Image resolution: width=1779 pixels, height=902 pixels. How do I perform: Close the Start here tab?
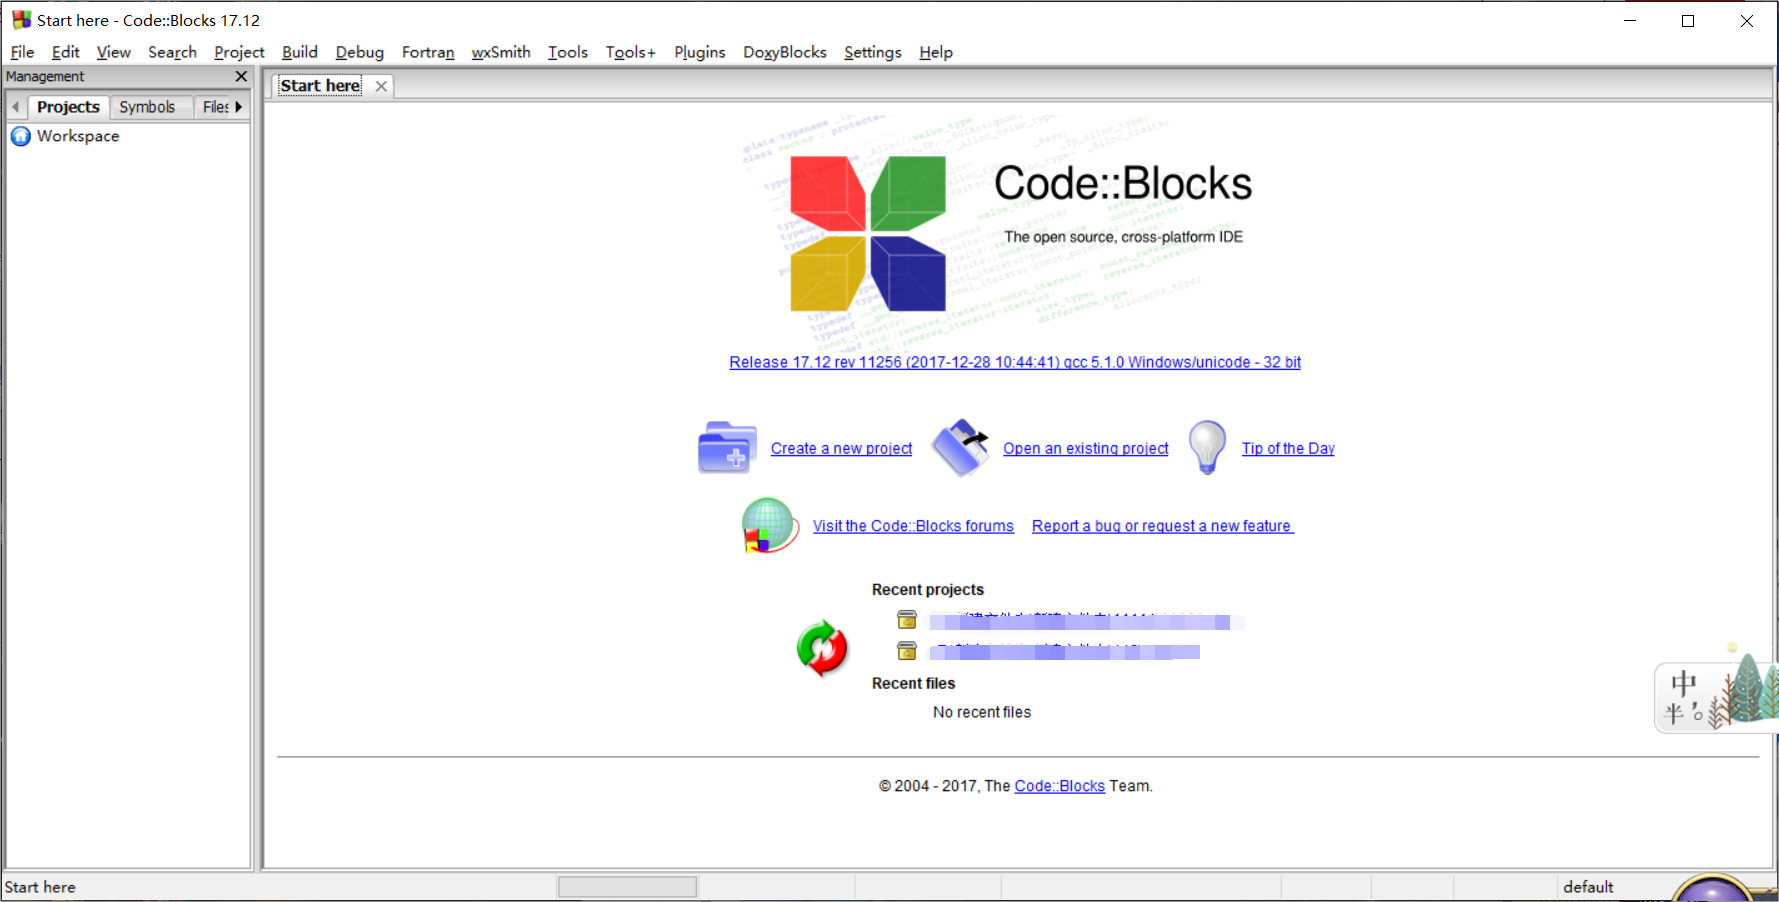coord(380,86)
